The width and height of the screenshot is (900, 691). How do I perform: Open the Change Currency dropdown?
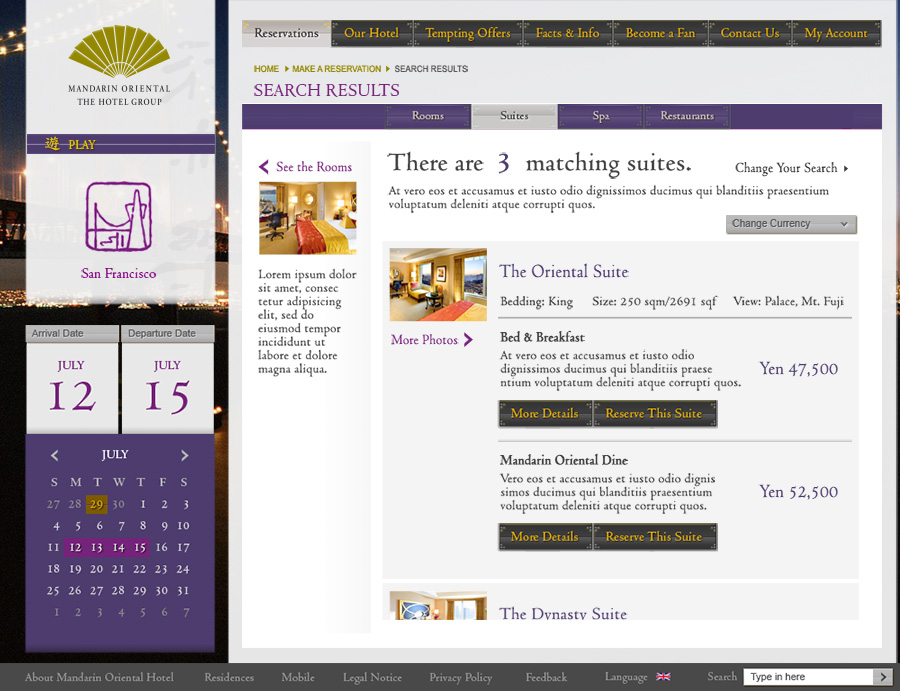791,224
